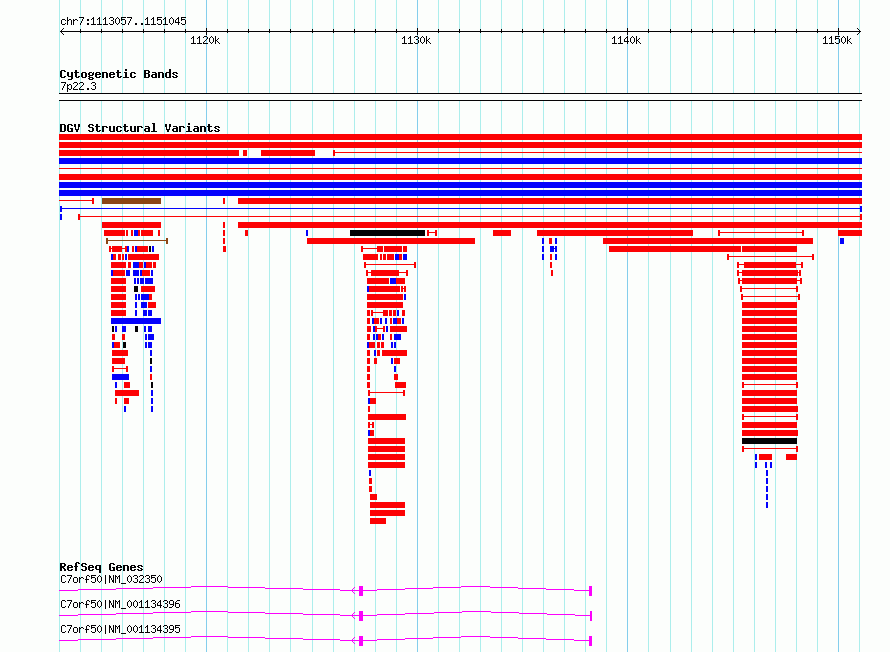890x652 pixels.
Task: Click the thin brown line variant with end caps
Action: [137, 241]
